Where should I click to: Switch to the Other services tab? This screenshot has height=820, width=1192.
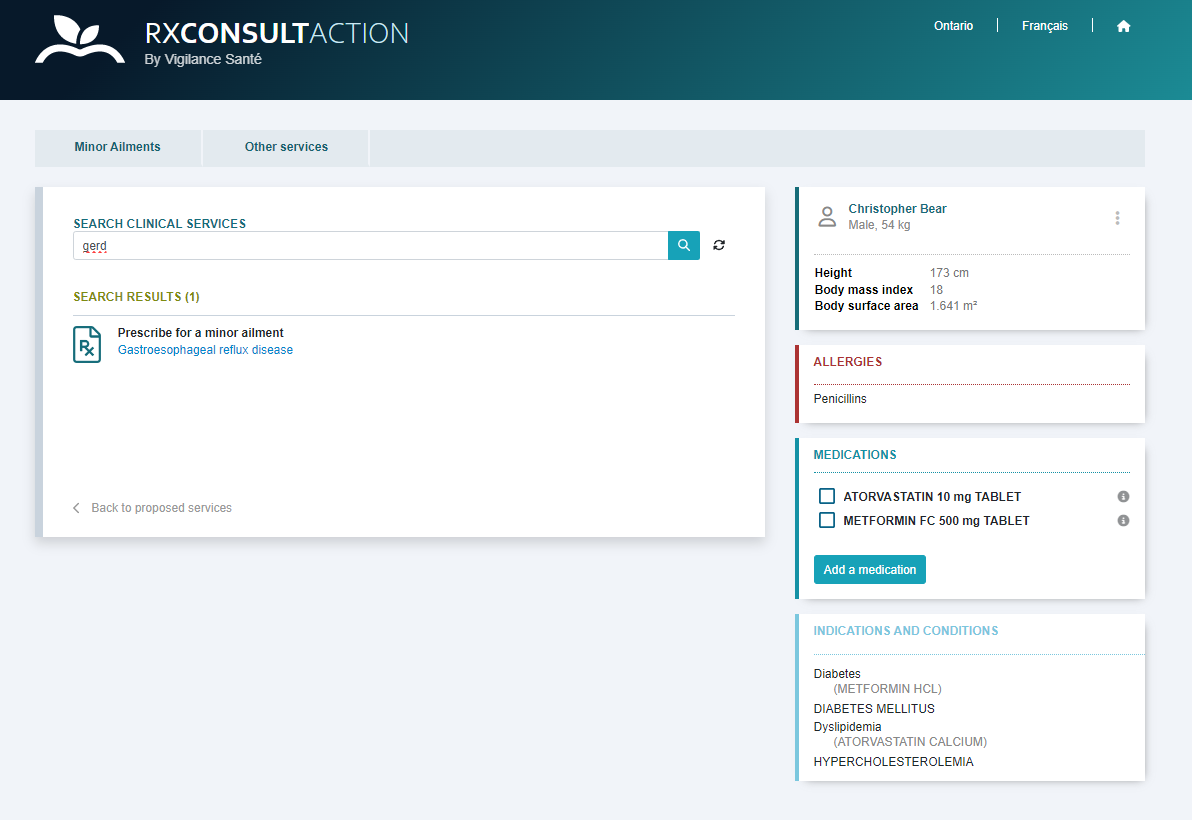point(286,147)
